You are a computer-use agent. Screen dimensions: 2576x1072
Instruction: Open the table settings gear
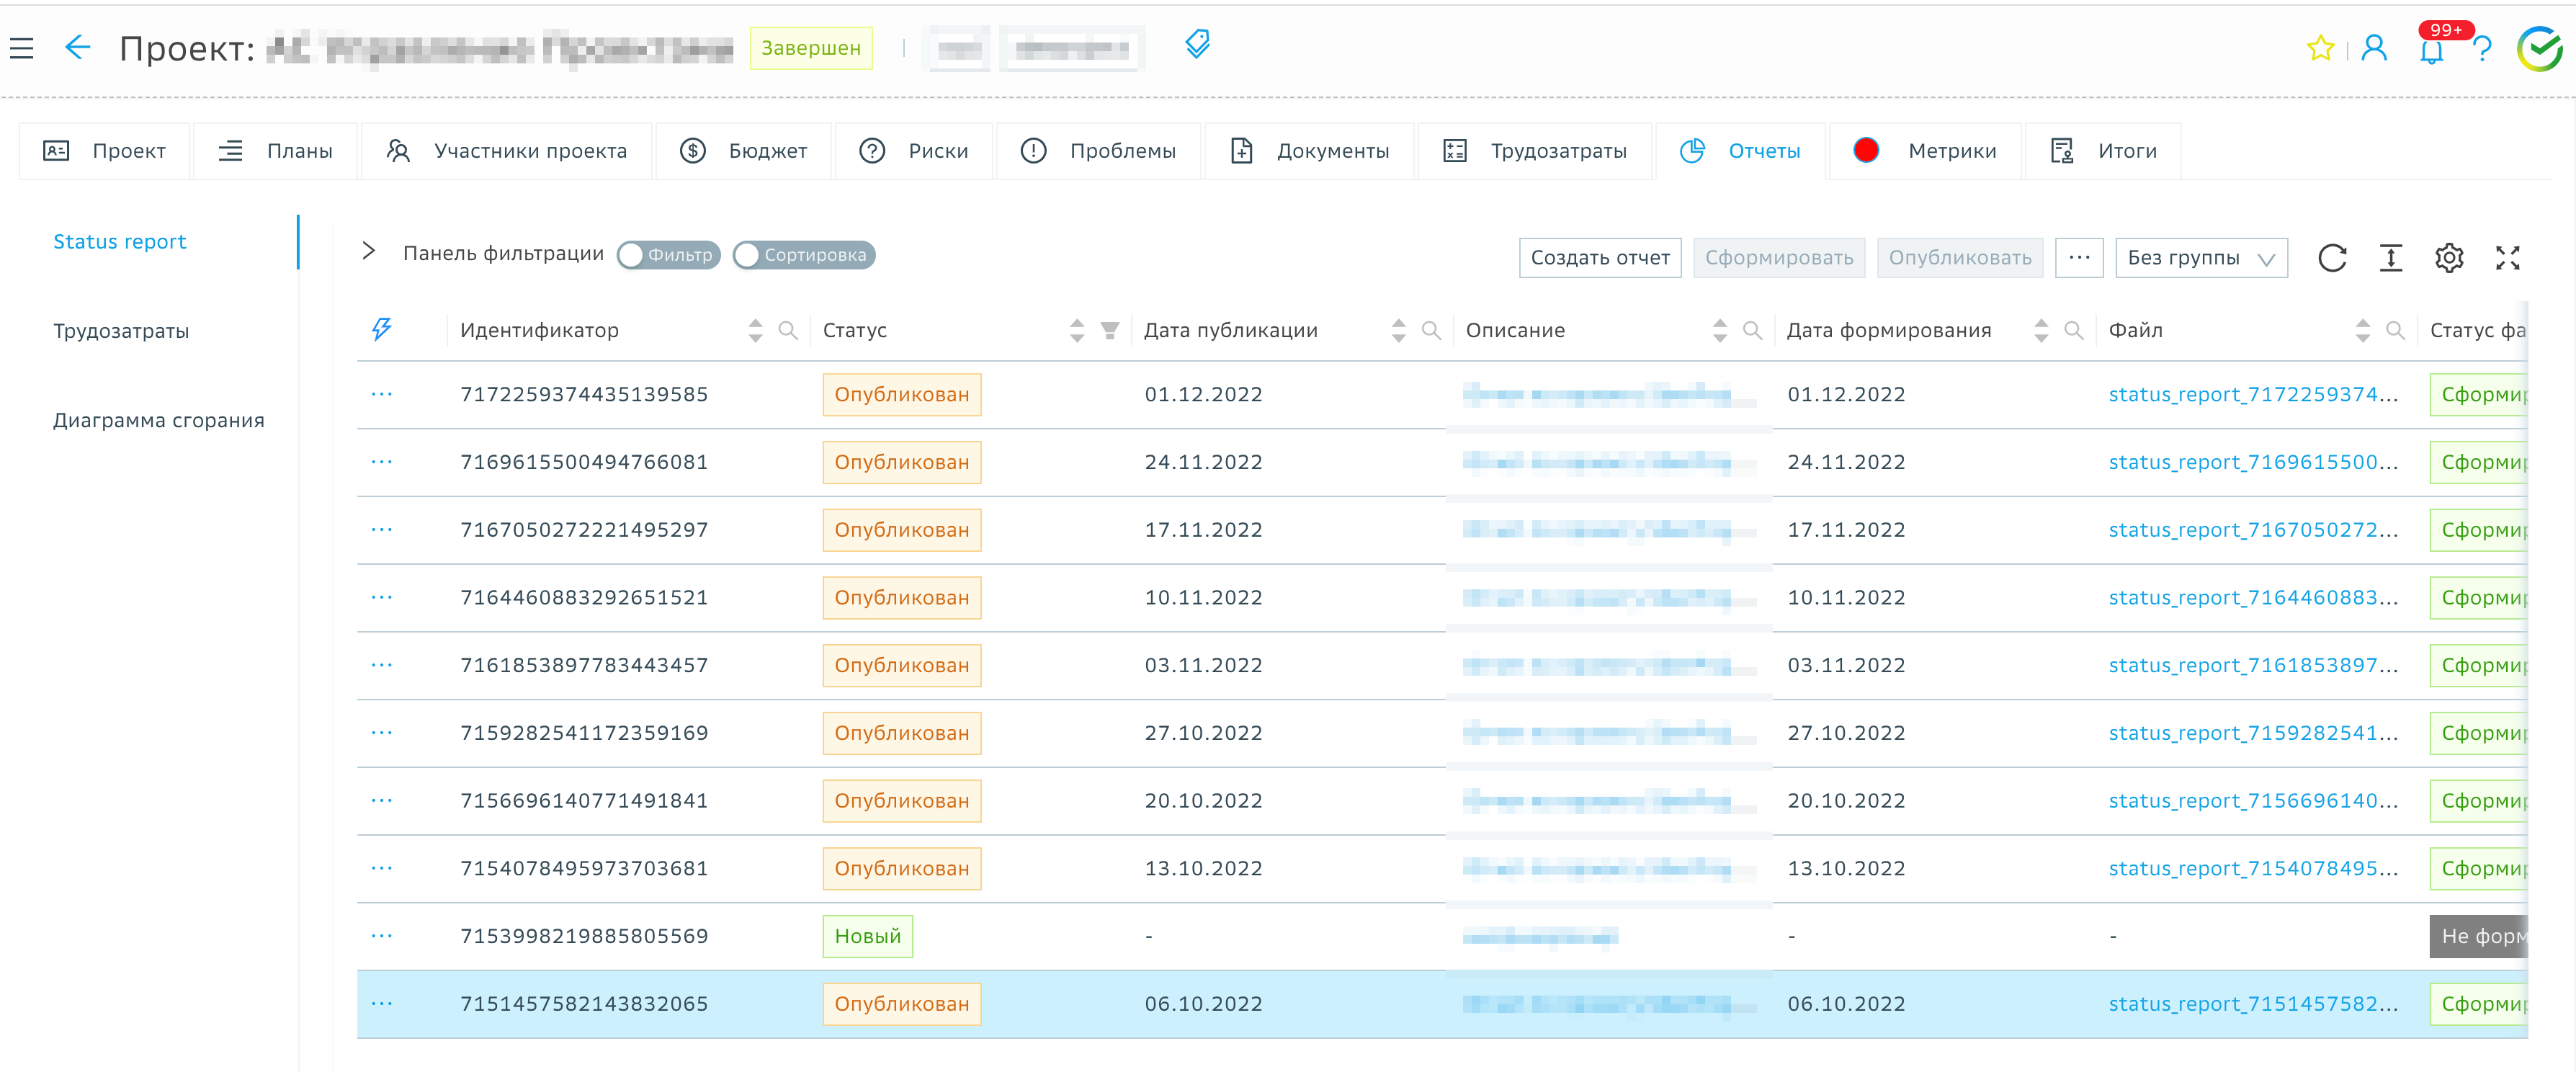2449,258
